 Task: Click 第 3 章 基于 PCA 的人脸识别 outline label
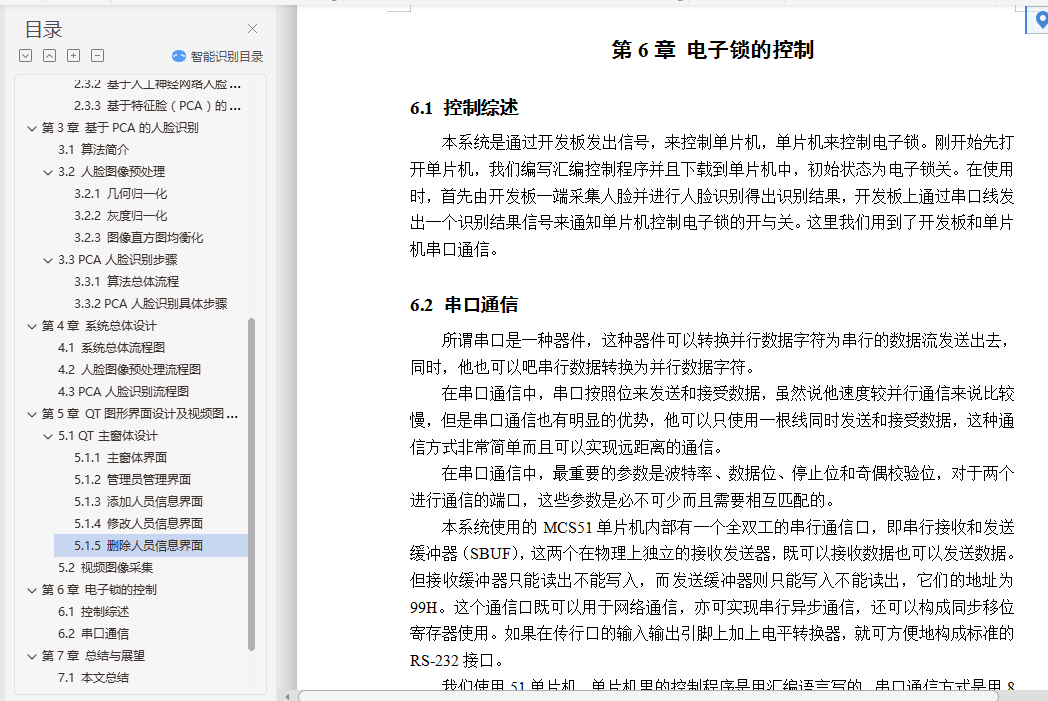pyautogui.click(x=120, y=128)
